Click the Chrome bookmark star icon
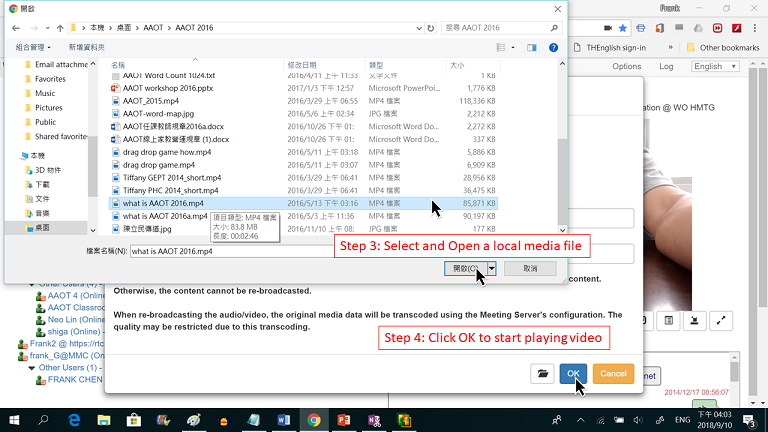 pos(622,28)
